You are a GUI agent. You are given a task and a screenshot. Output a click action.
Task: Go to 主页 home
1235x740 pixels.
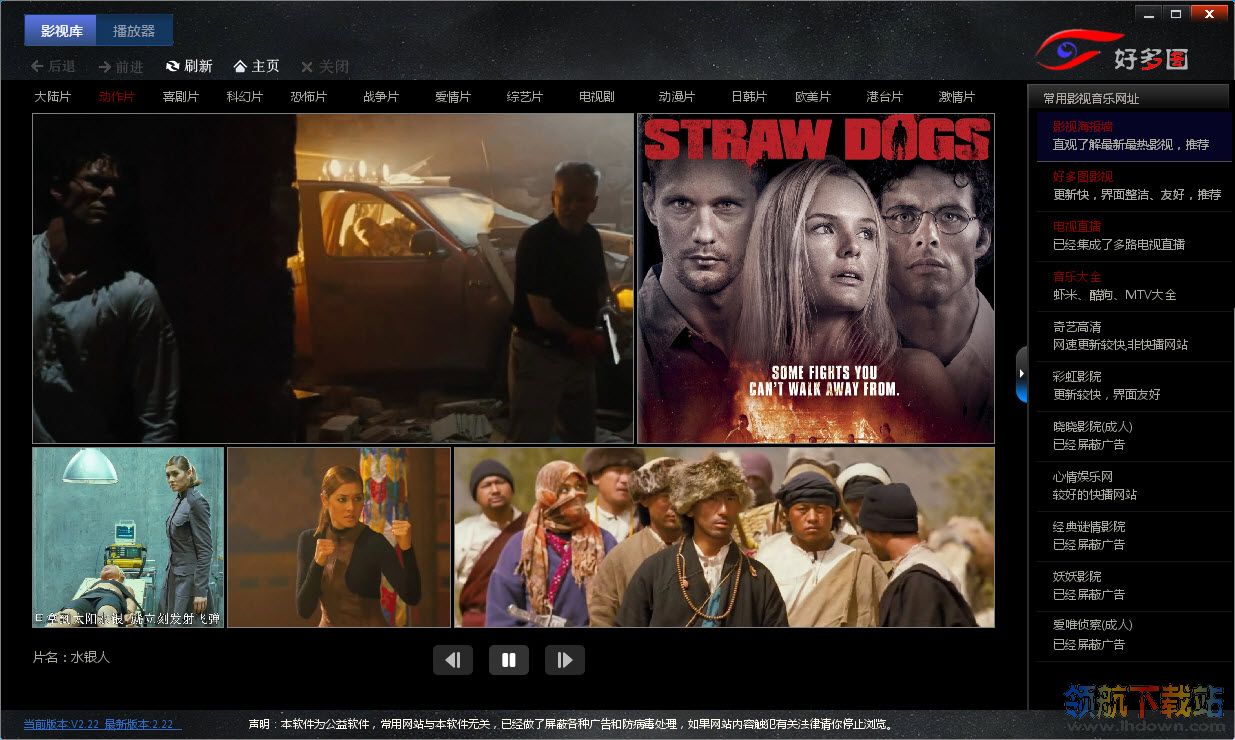257,66
